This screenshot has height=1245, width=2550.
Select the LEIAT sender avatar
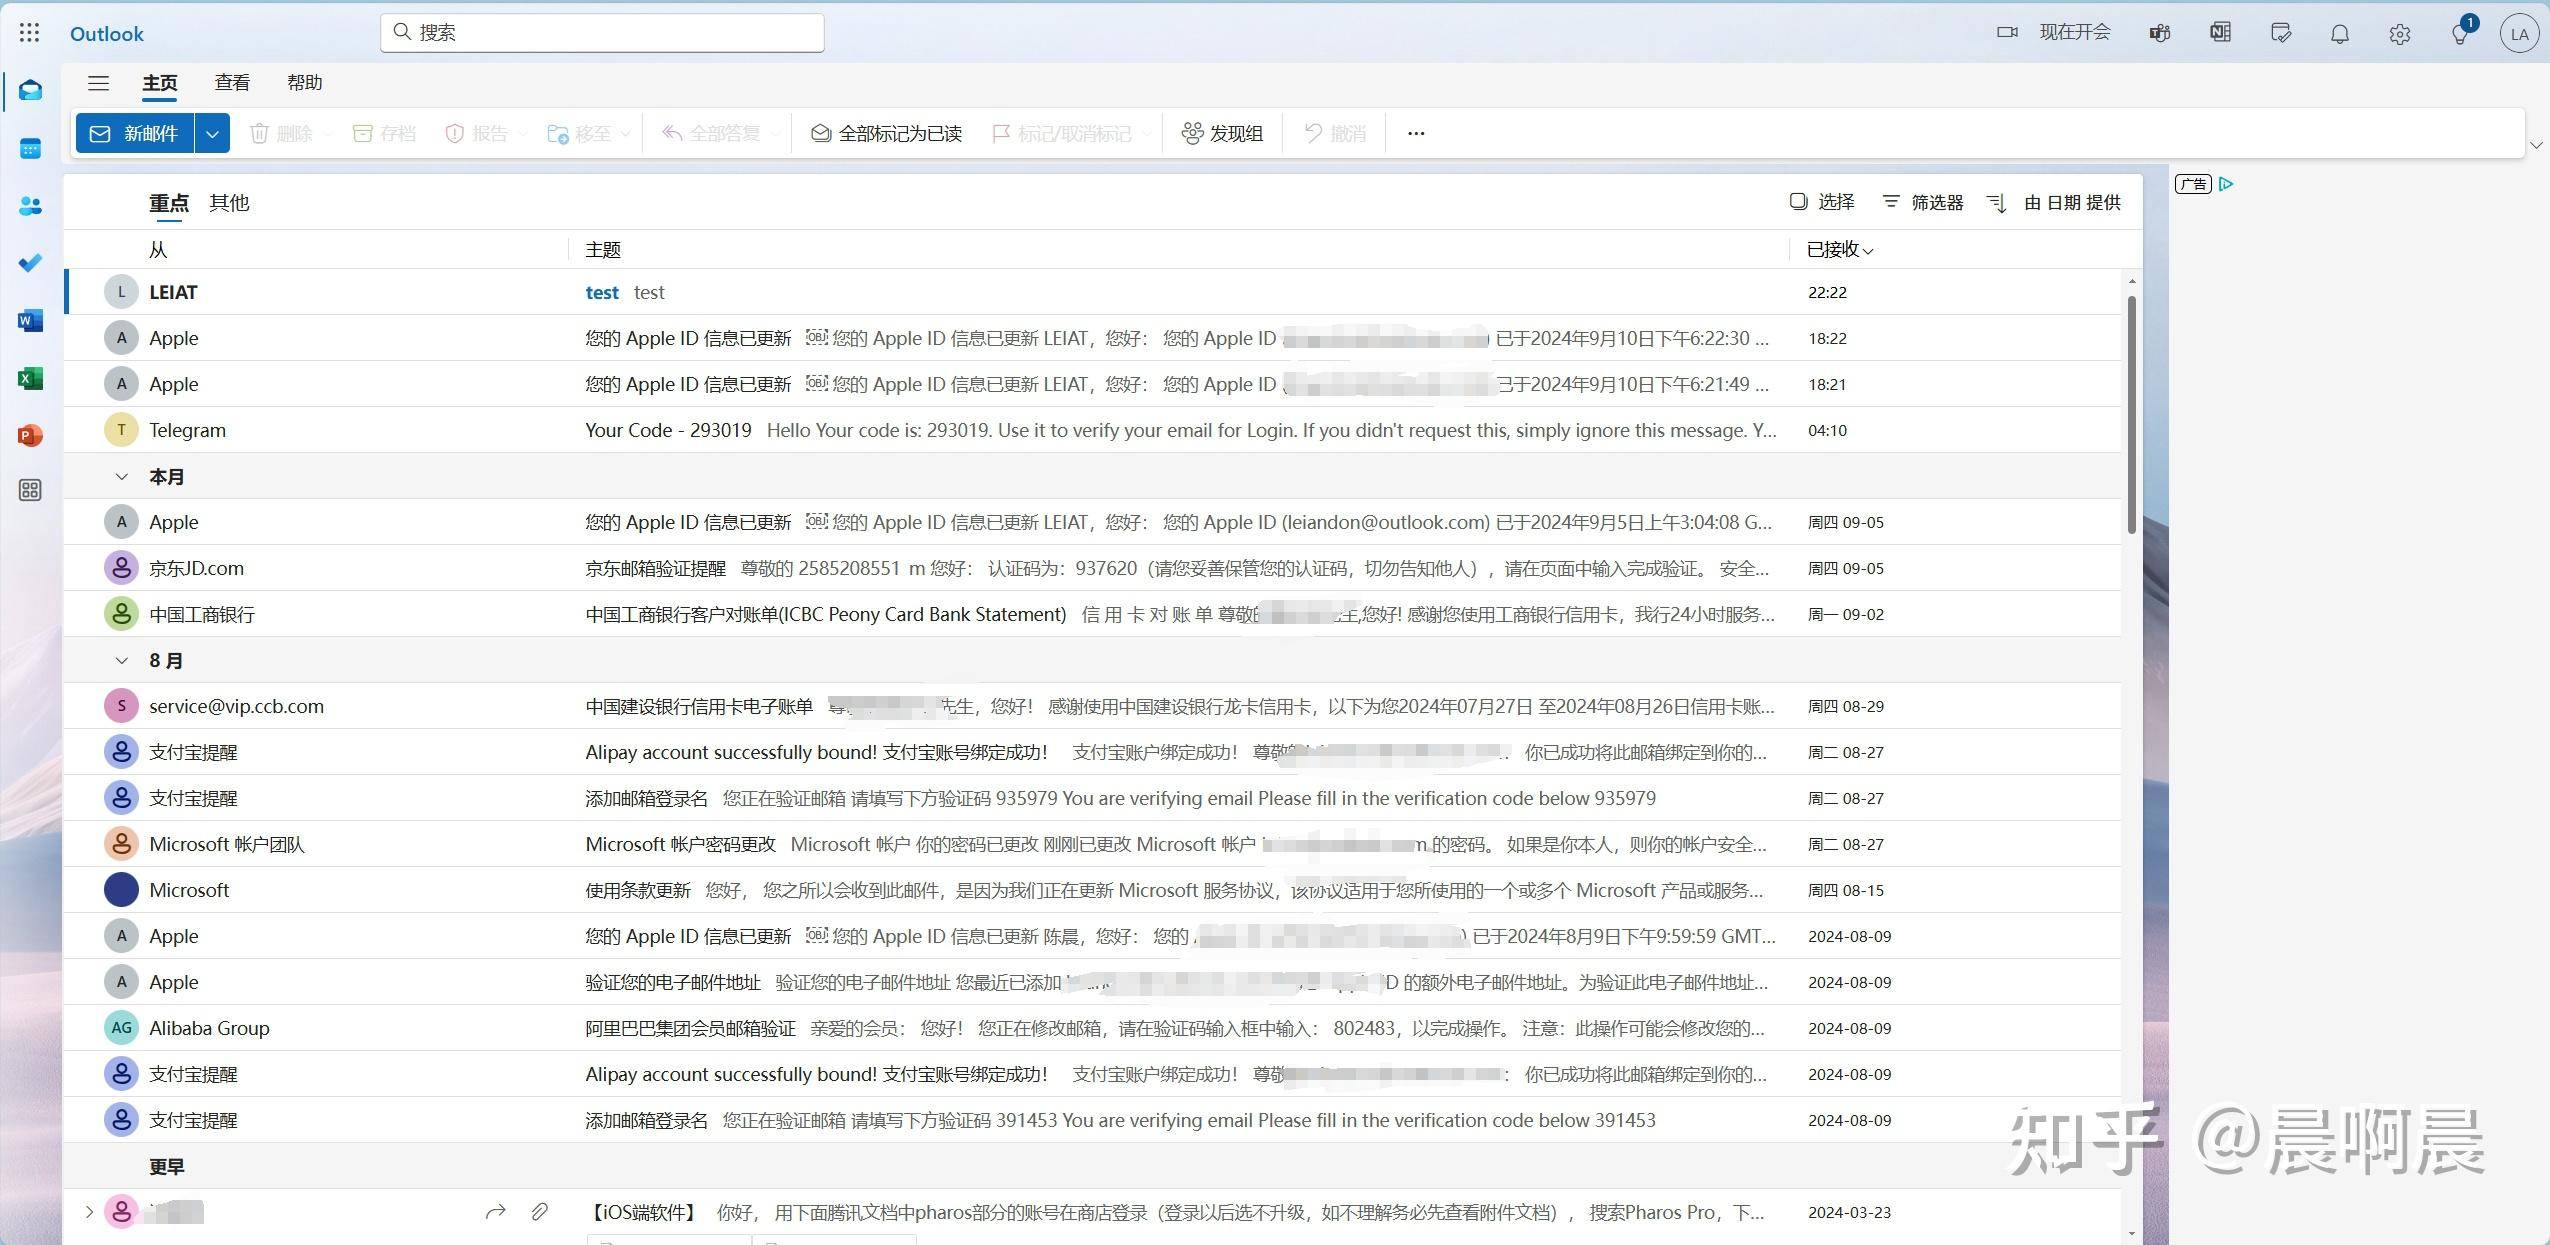pyautogui.click(x=121, y=292)
